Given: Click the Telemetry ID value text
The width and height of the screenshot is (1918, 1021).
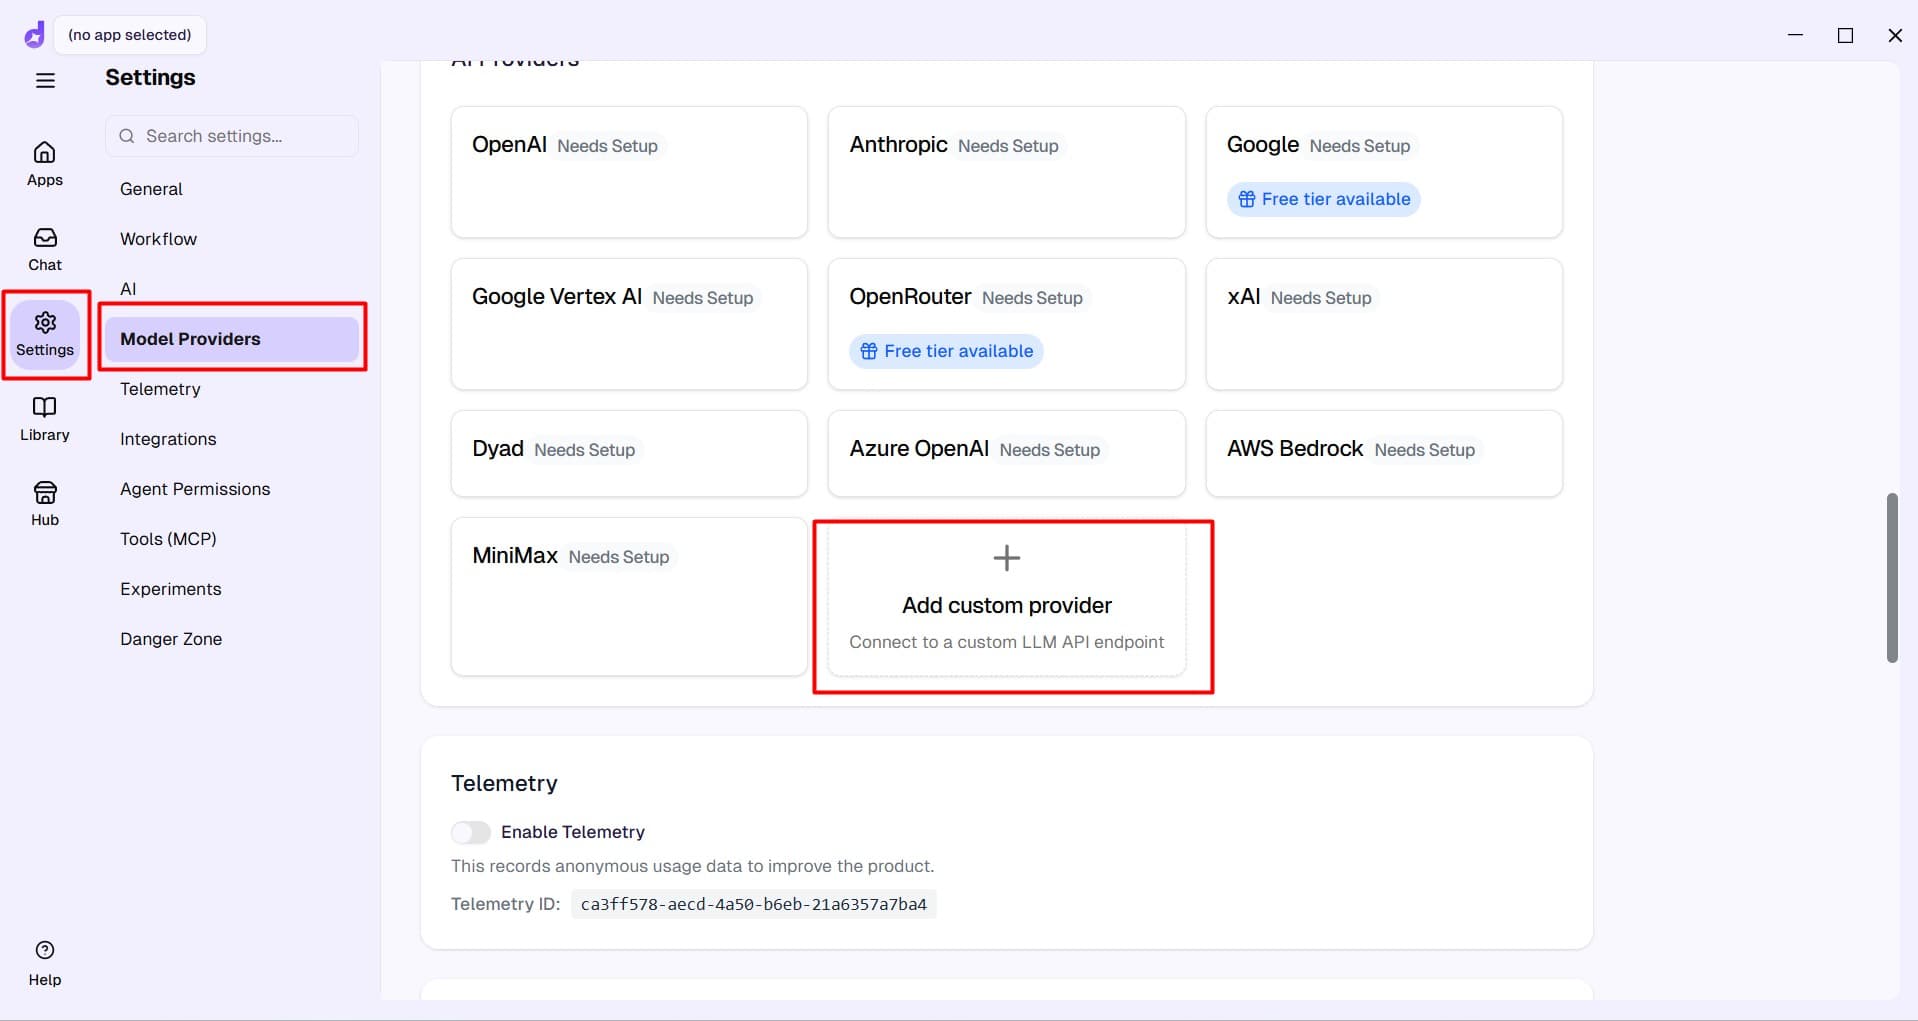Looking at the screenshot, I should click(754, 904).
